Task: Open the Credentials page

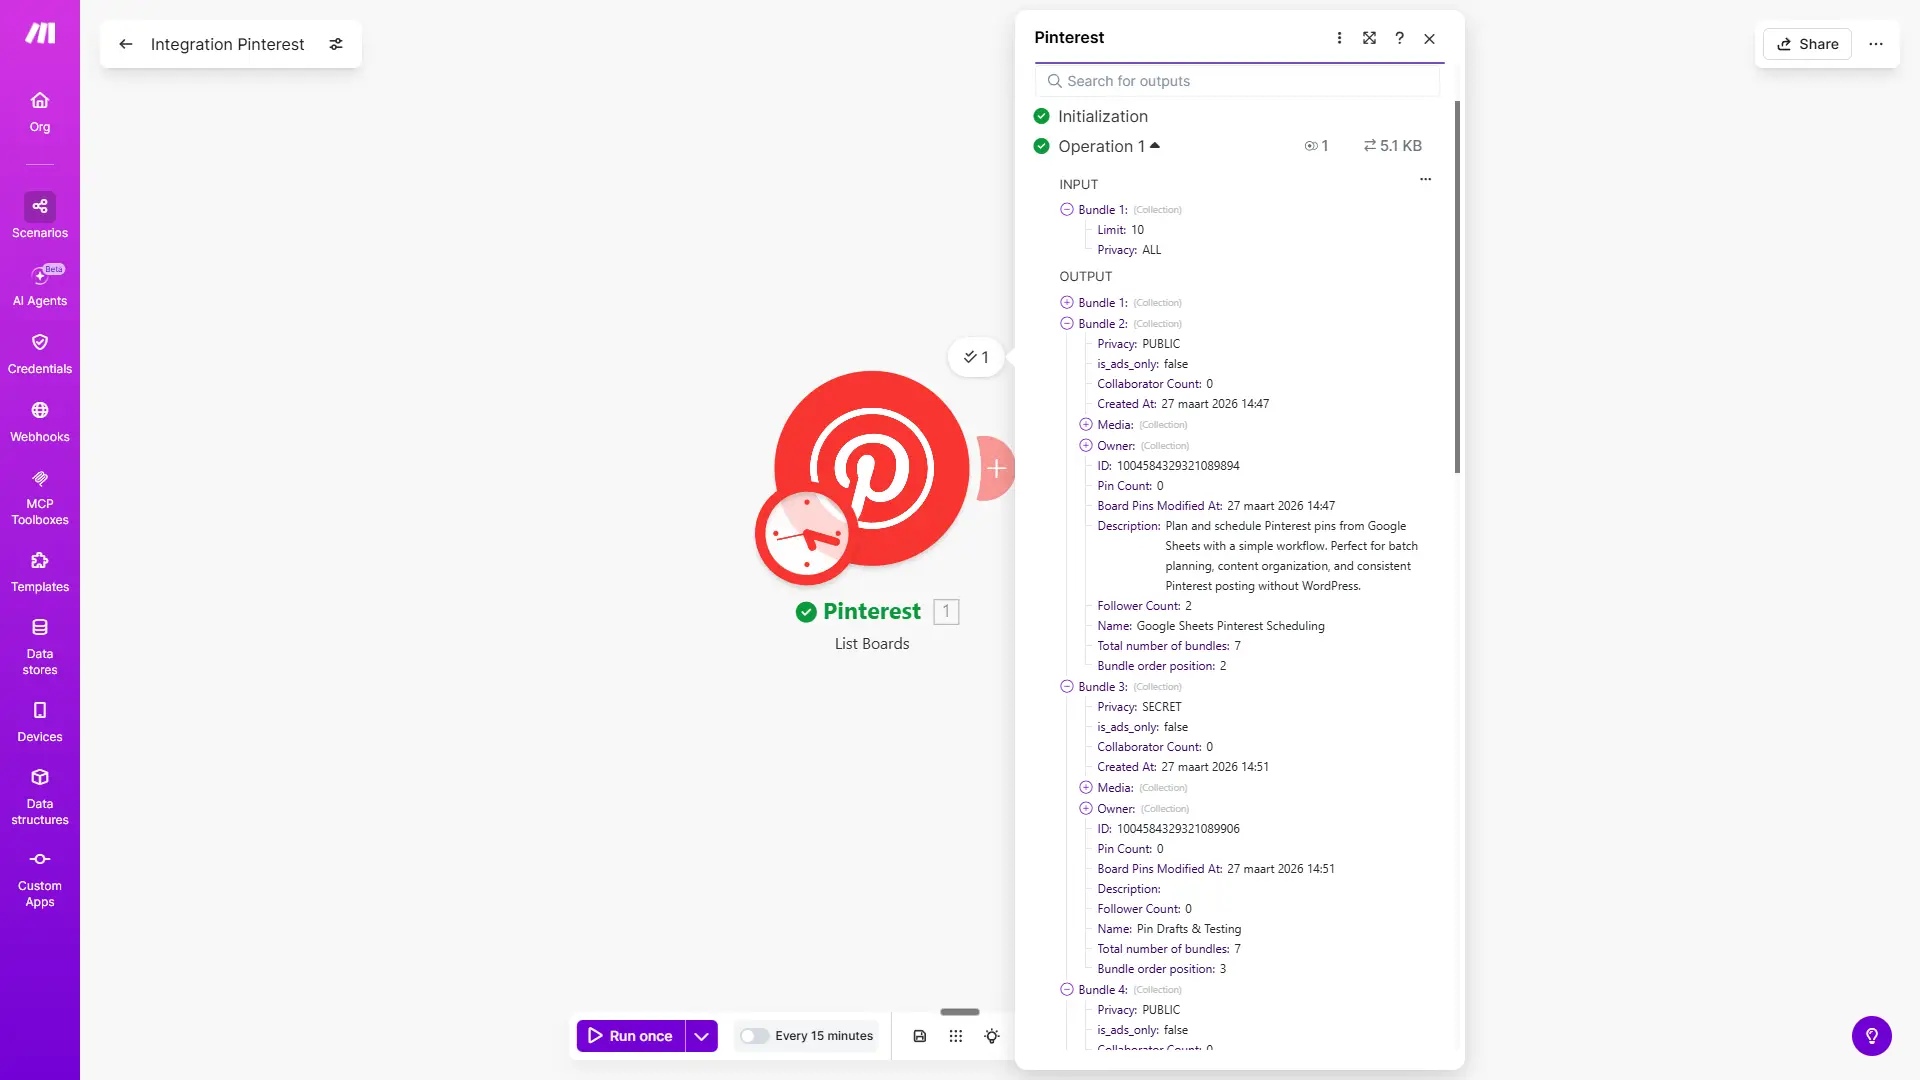Action: [40, 354]
